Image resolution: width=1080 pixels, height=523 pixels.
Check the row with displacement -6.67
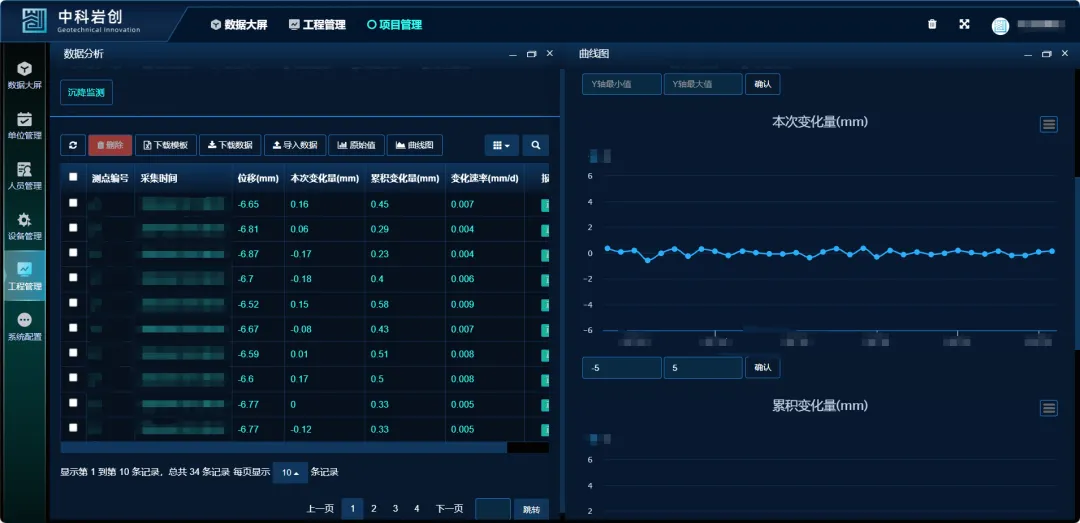point(74,327)
